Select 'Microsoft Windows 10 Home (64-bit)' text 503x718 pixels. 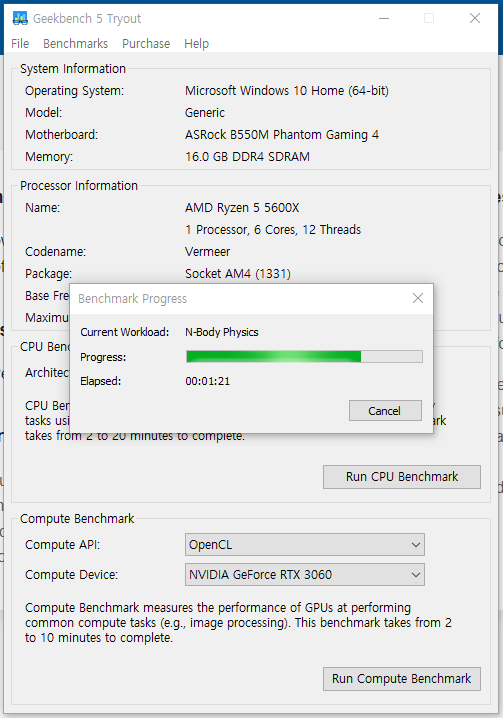point(287,91)
